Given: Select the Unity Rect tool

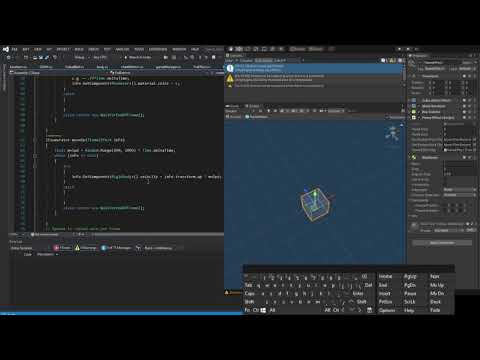Looking at the screenshot, I should [x=264, y=49].
